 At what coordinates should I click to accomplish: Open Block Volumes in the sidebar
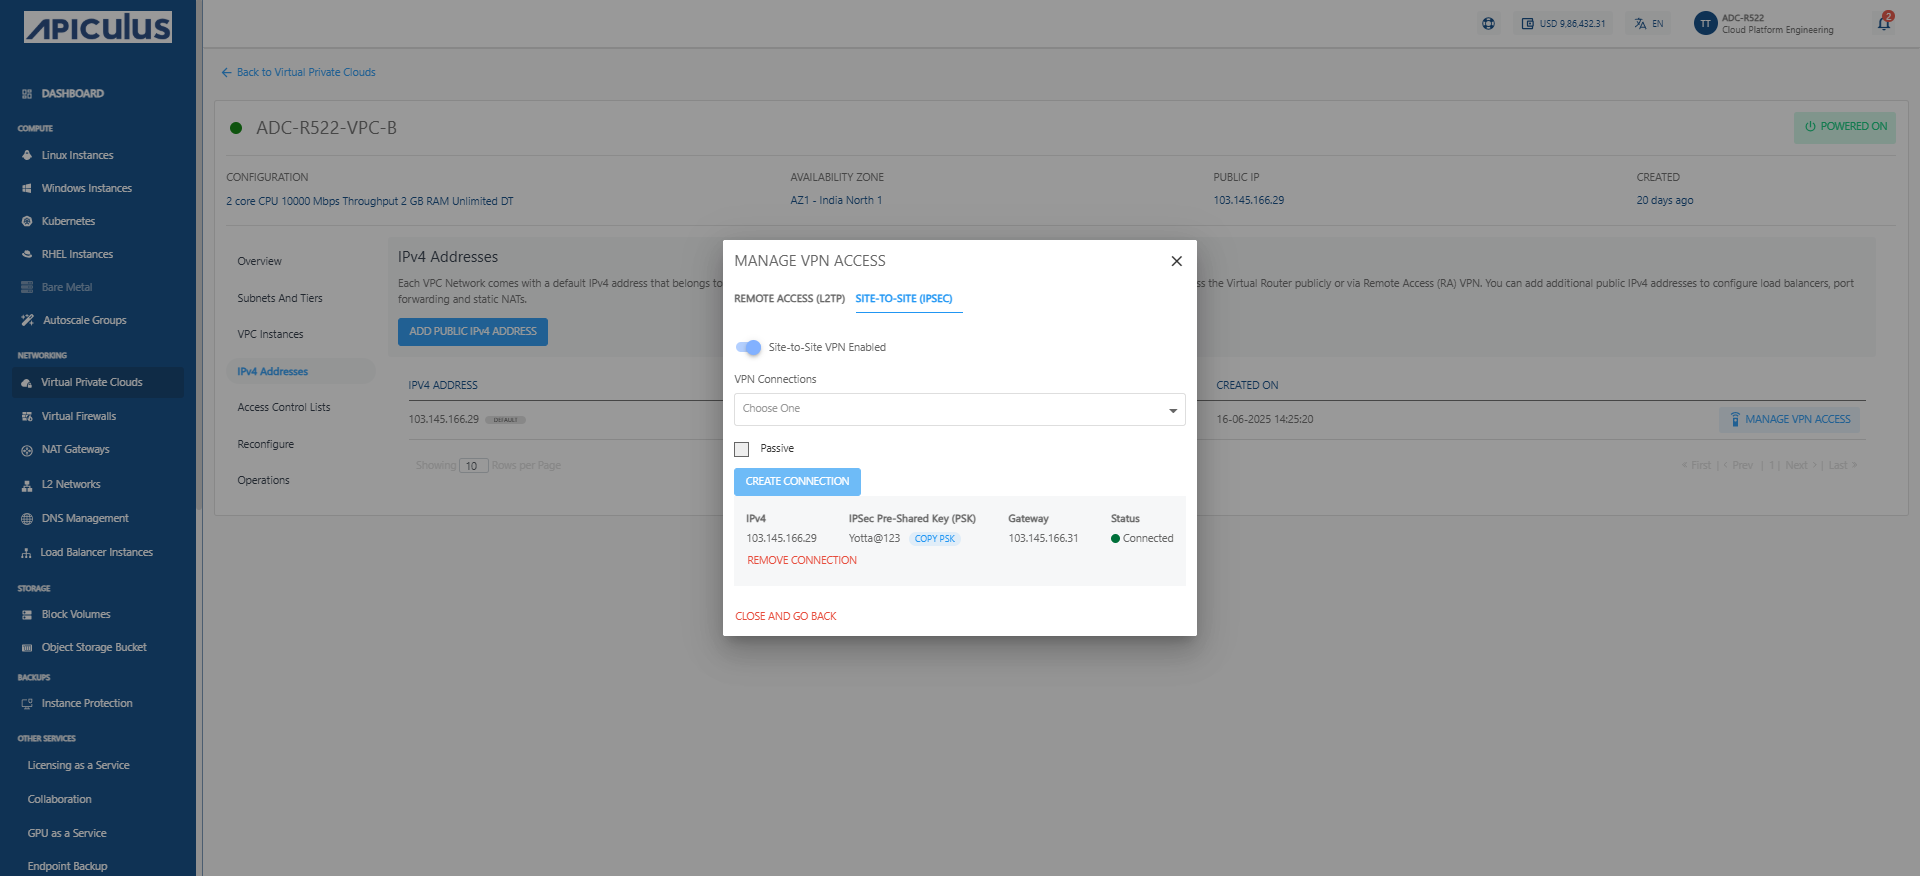tap(76, 615)
